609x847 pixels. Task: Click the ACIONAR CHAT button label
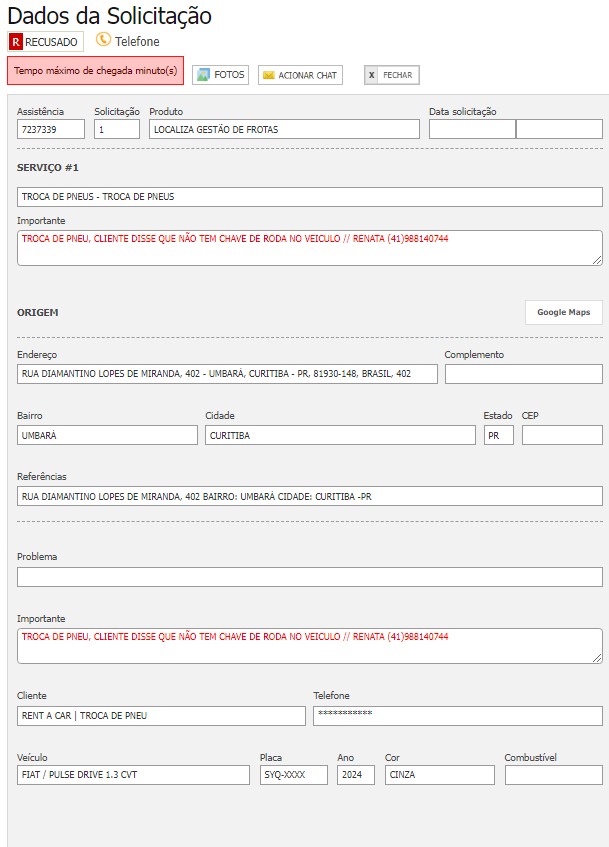(x=308, y=76)
